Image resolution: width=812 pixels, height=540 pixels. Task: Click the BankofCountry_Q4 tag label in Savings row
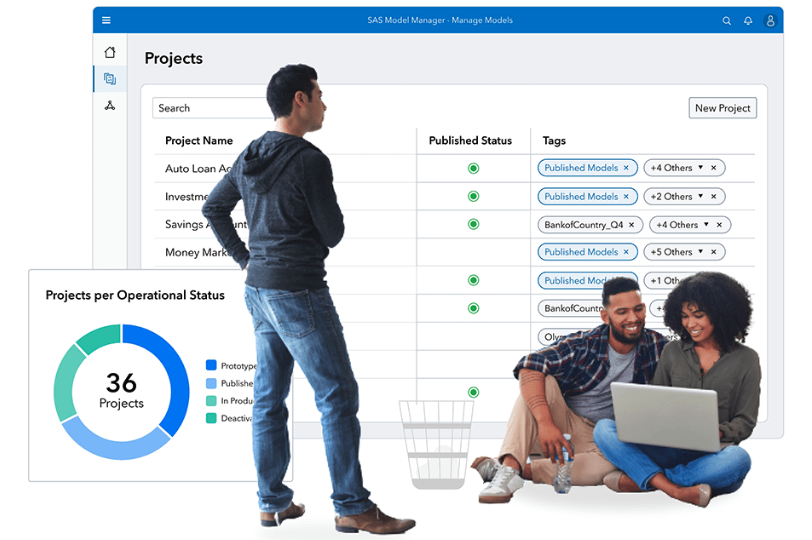tap(584, 225)
